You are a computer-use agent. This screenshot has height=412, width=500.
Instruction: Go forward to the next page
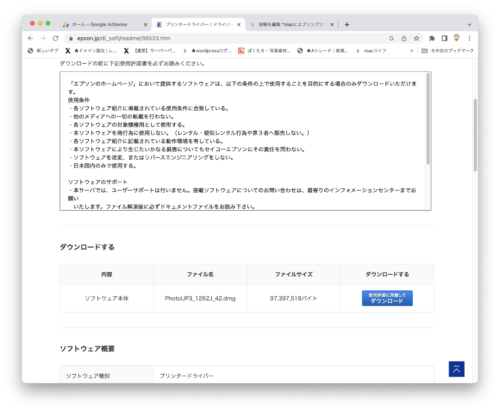(x=43, y=38)
